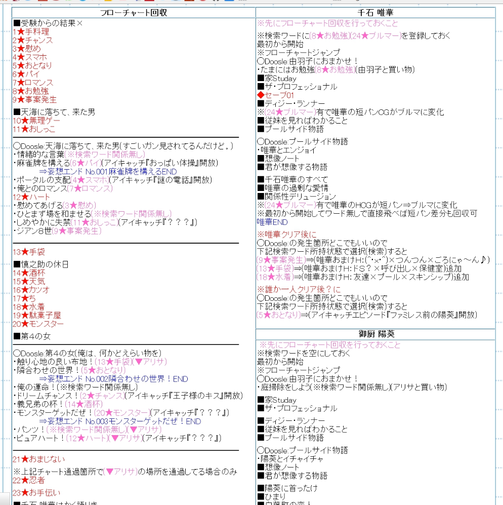The height and width of the screenshot is (505, 503).
Task: Select the '20★モンスター' red entry
Action: pyautogui.click(x=38, y=324)
